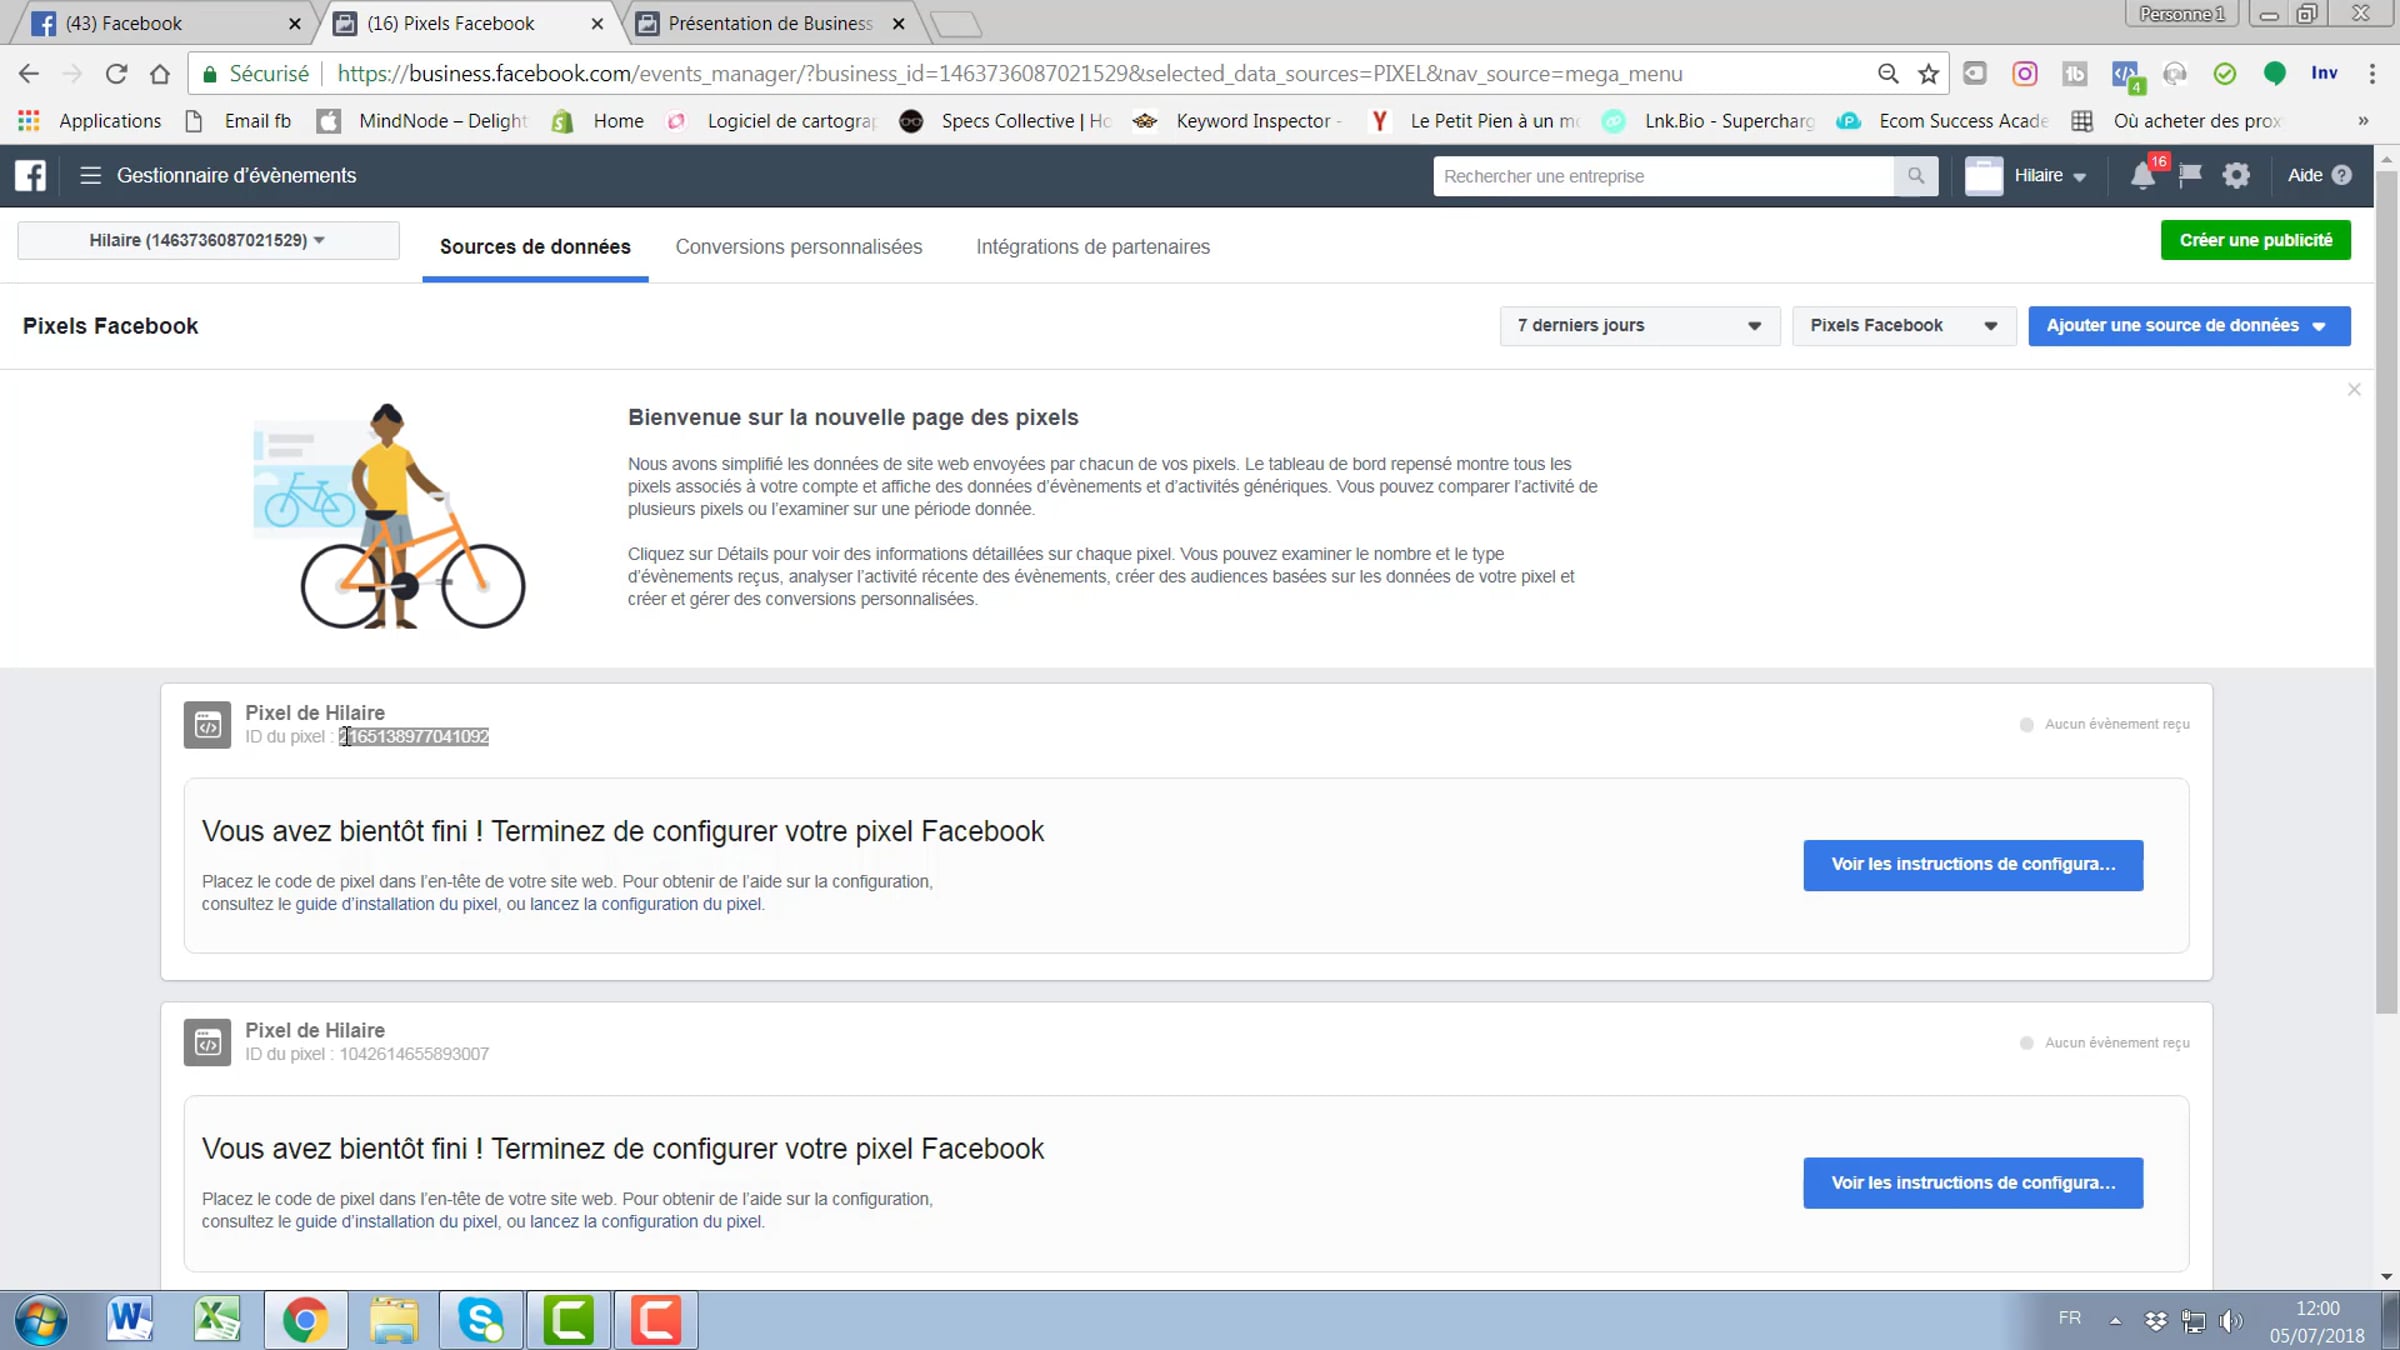The width and height of the screenshot is (2400, 1350).
Task: Open the notifications bell icon
Action: tap(2142, 175)
